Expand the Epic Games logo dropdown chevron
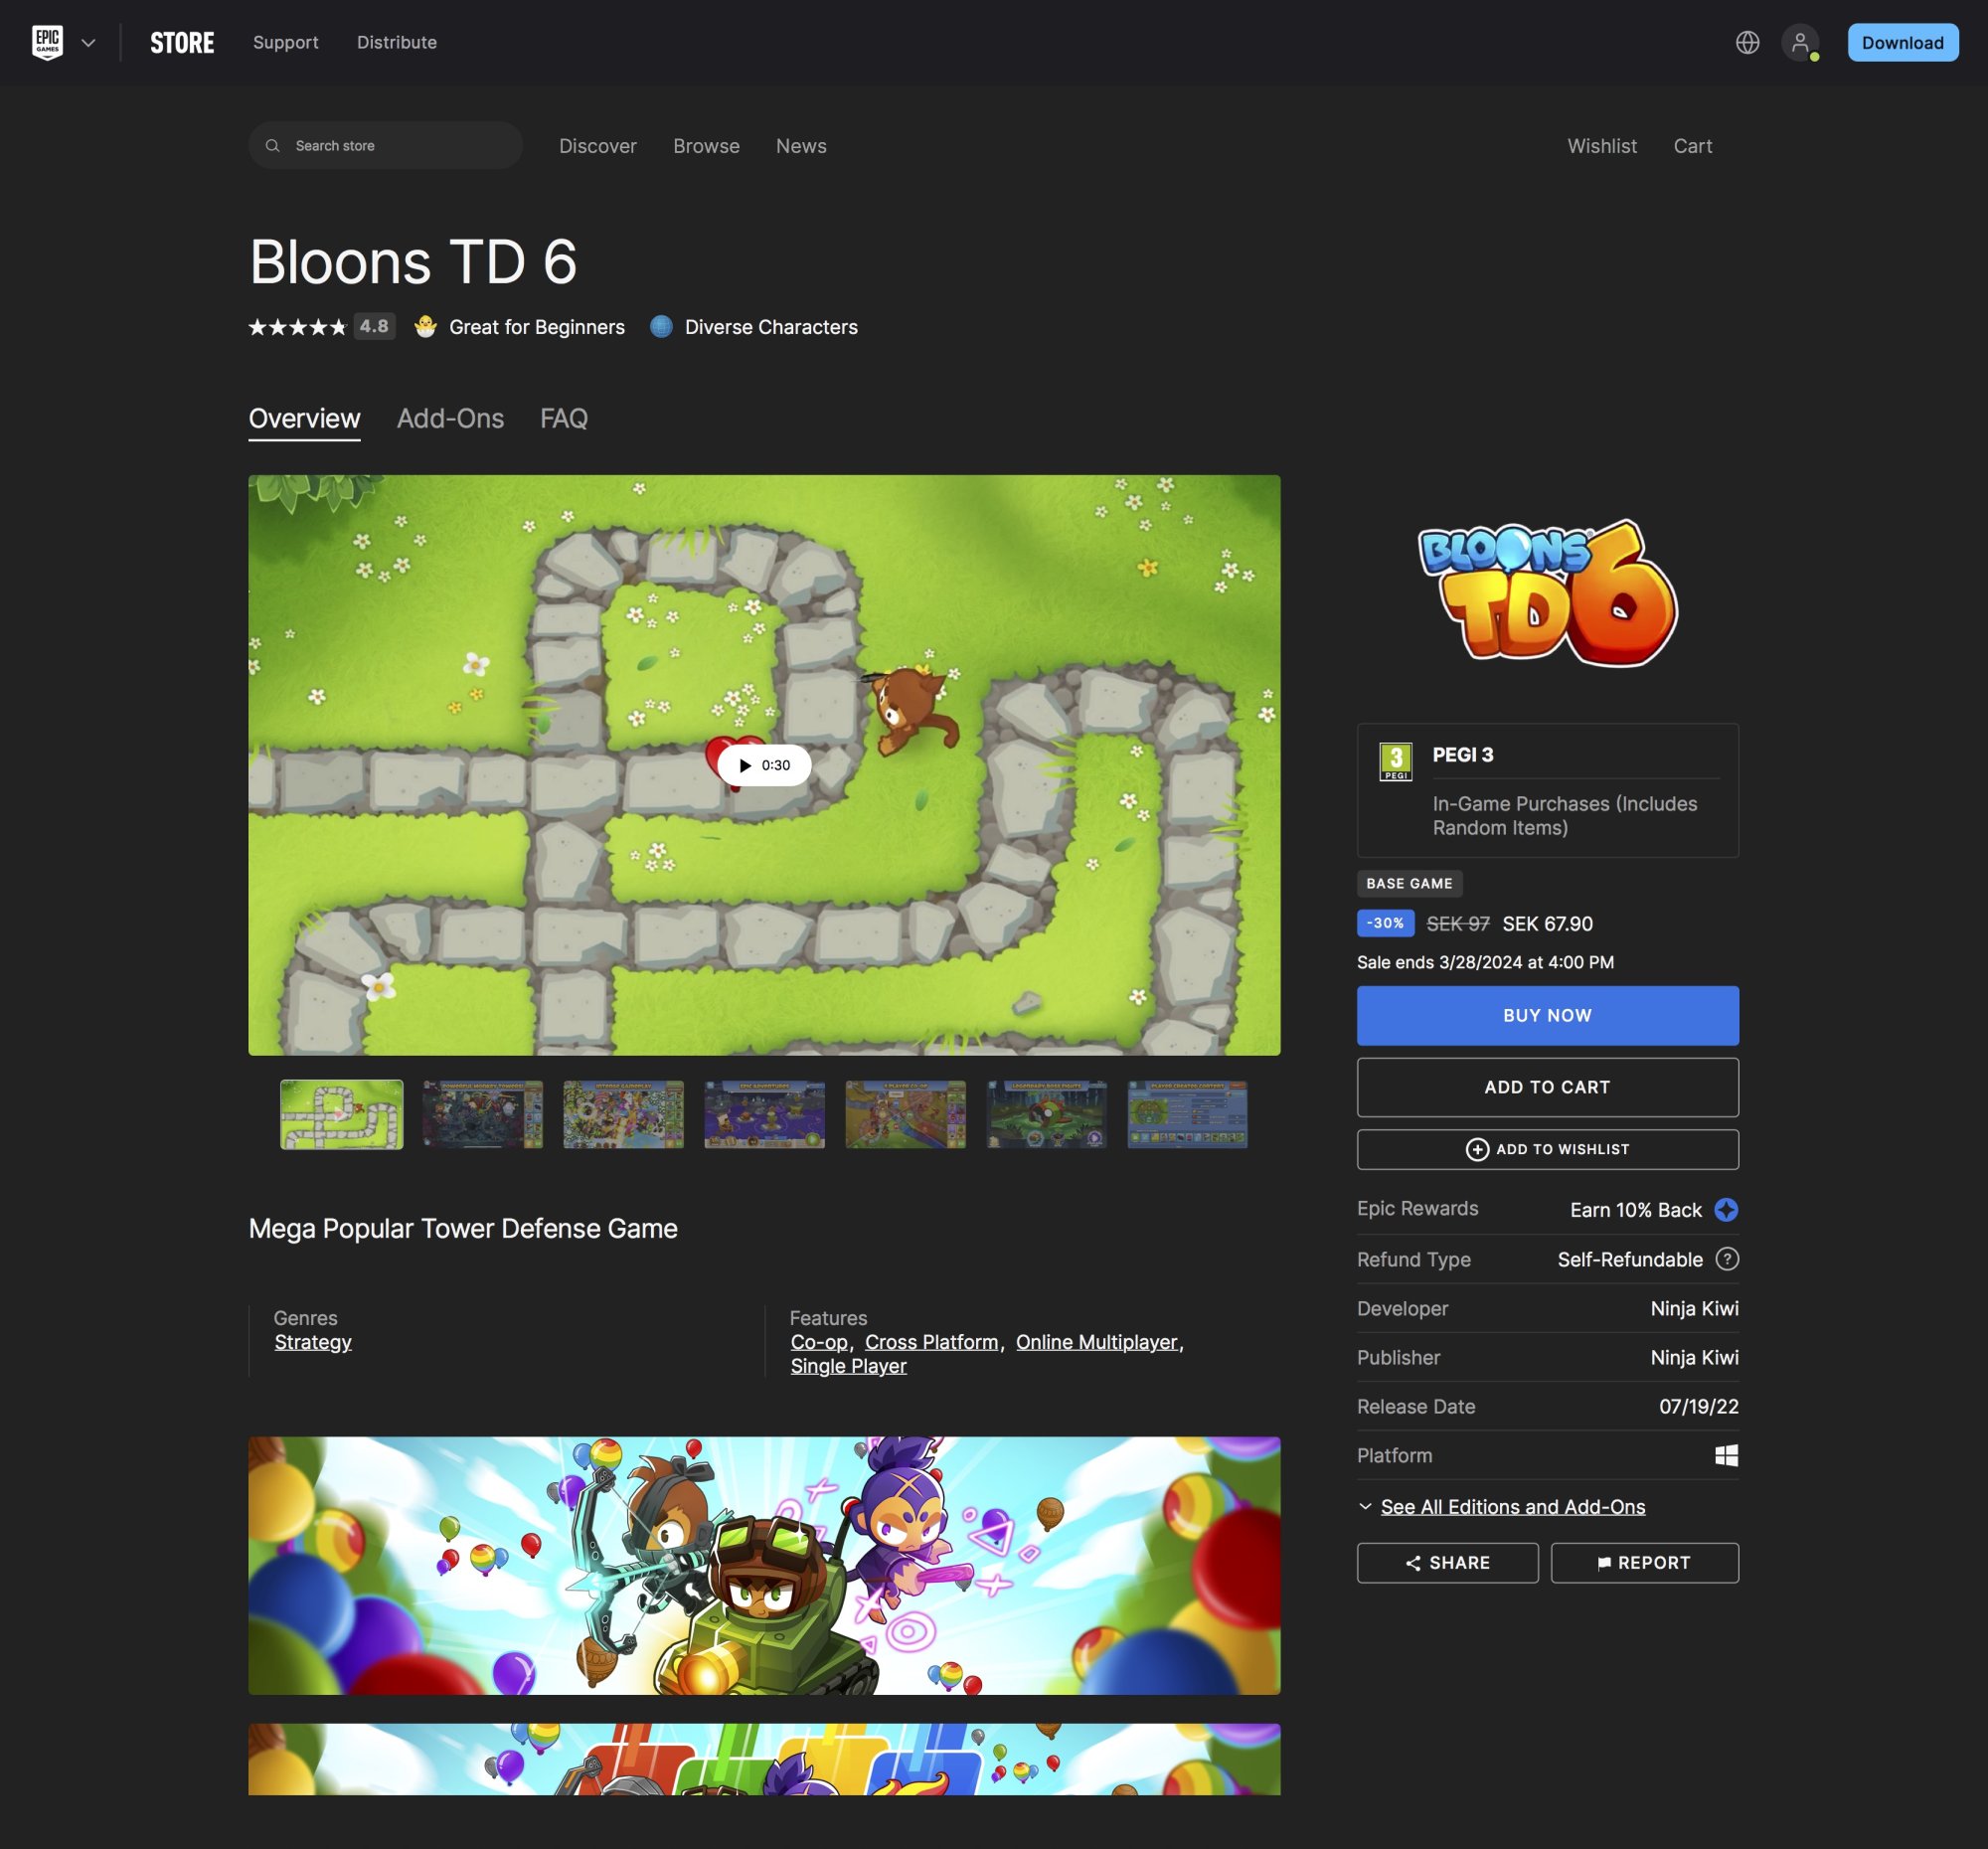 click(88, 43)
